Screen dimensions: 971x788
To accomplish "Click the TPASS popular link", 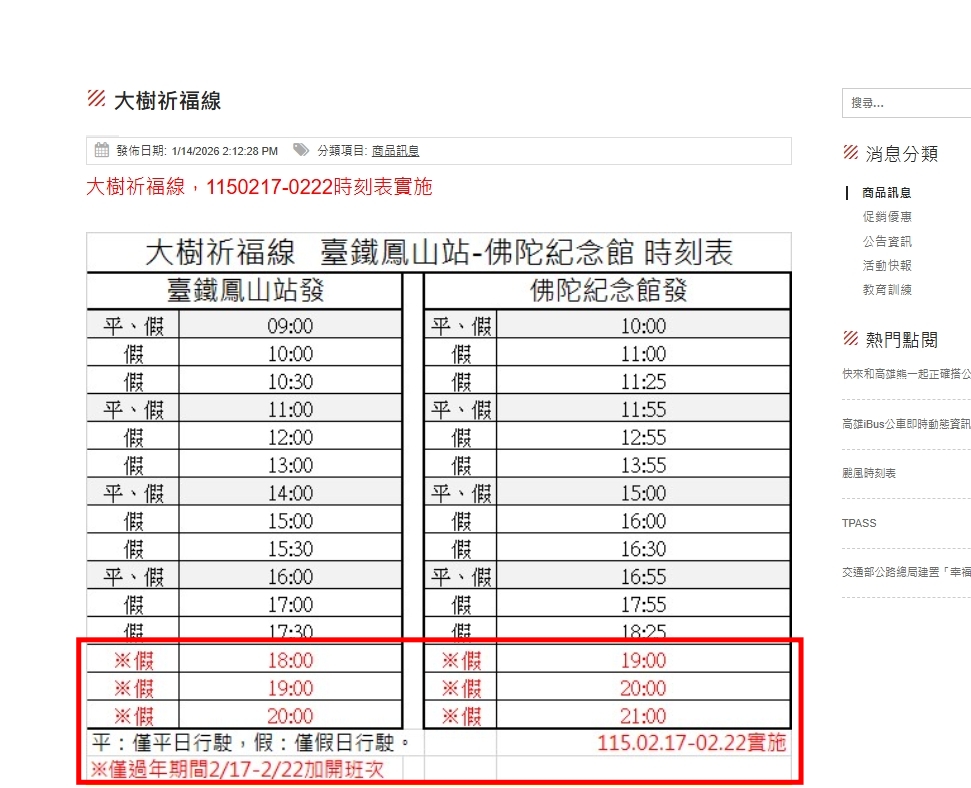I will pos(859,523).
